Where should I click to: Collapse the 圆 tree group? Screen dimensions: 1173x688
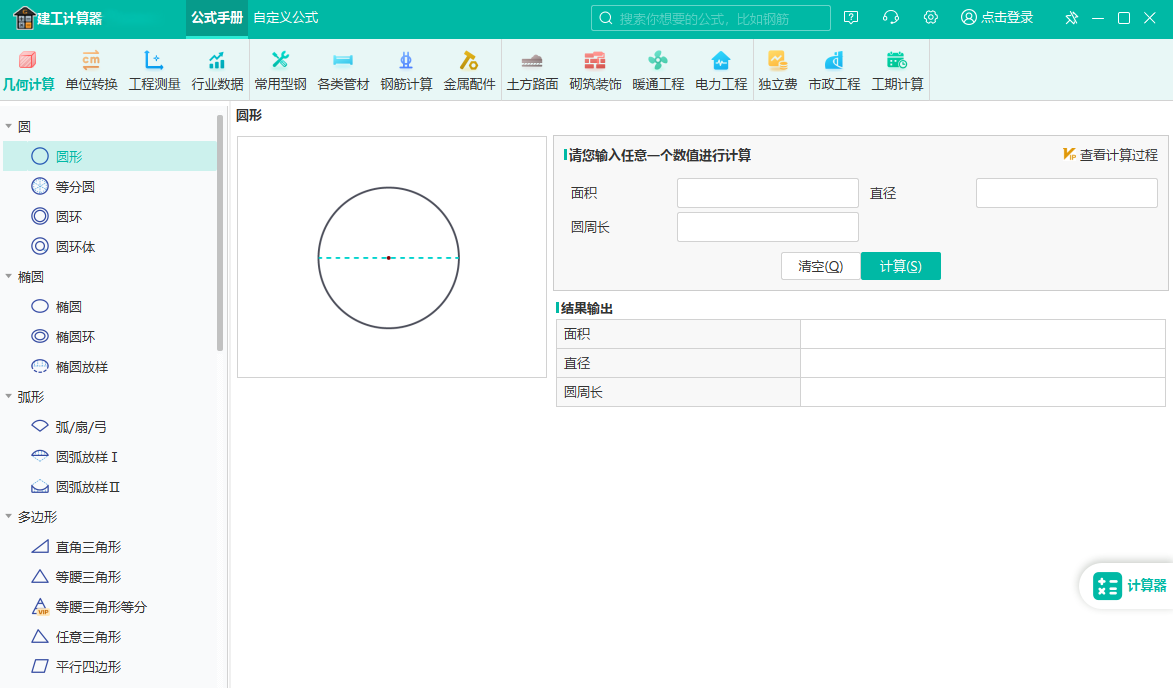[9, 127]
